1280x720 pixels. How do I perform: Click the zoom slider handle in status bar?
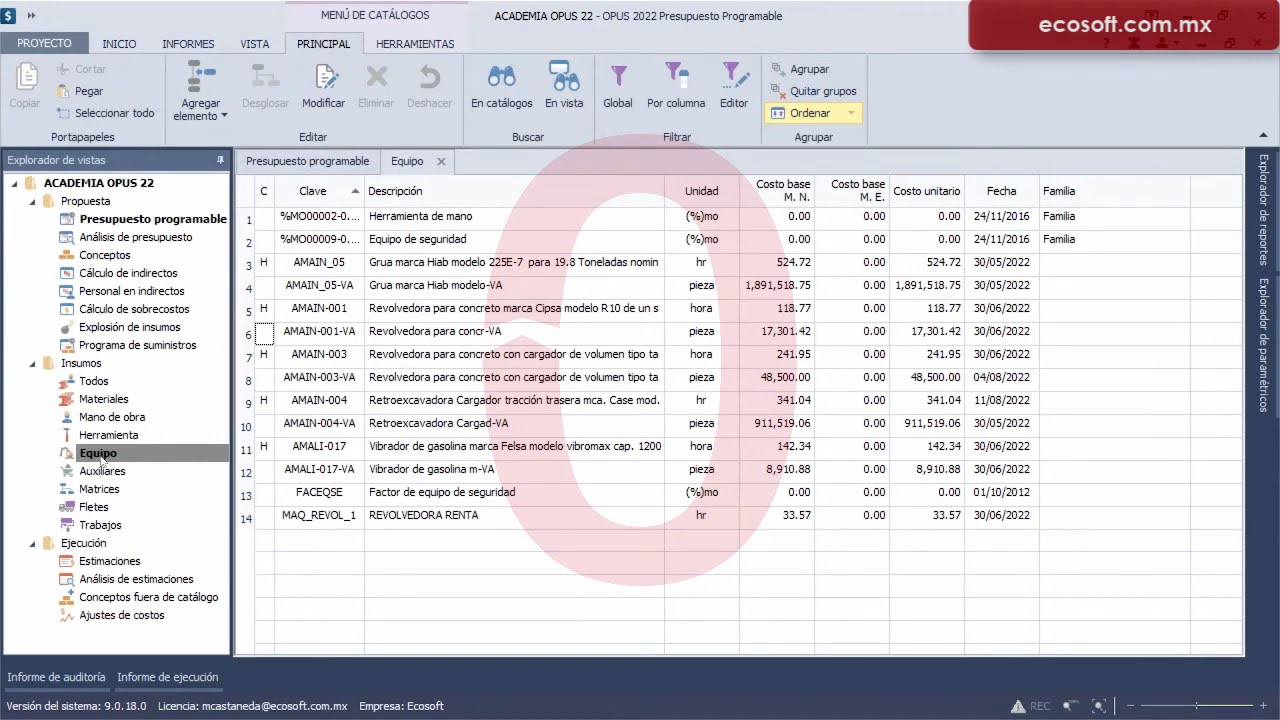1197,706
